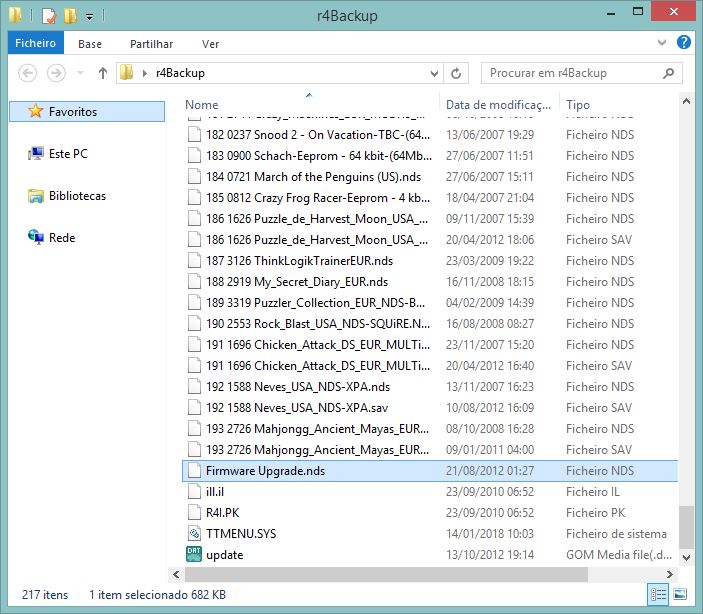Go up one folder level
Viewport: 703px width, 614px height.
pyautogui.click(x=103, y=73)
